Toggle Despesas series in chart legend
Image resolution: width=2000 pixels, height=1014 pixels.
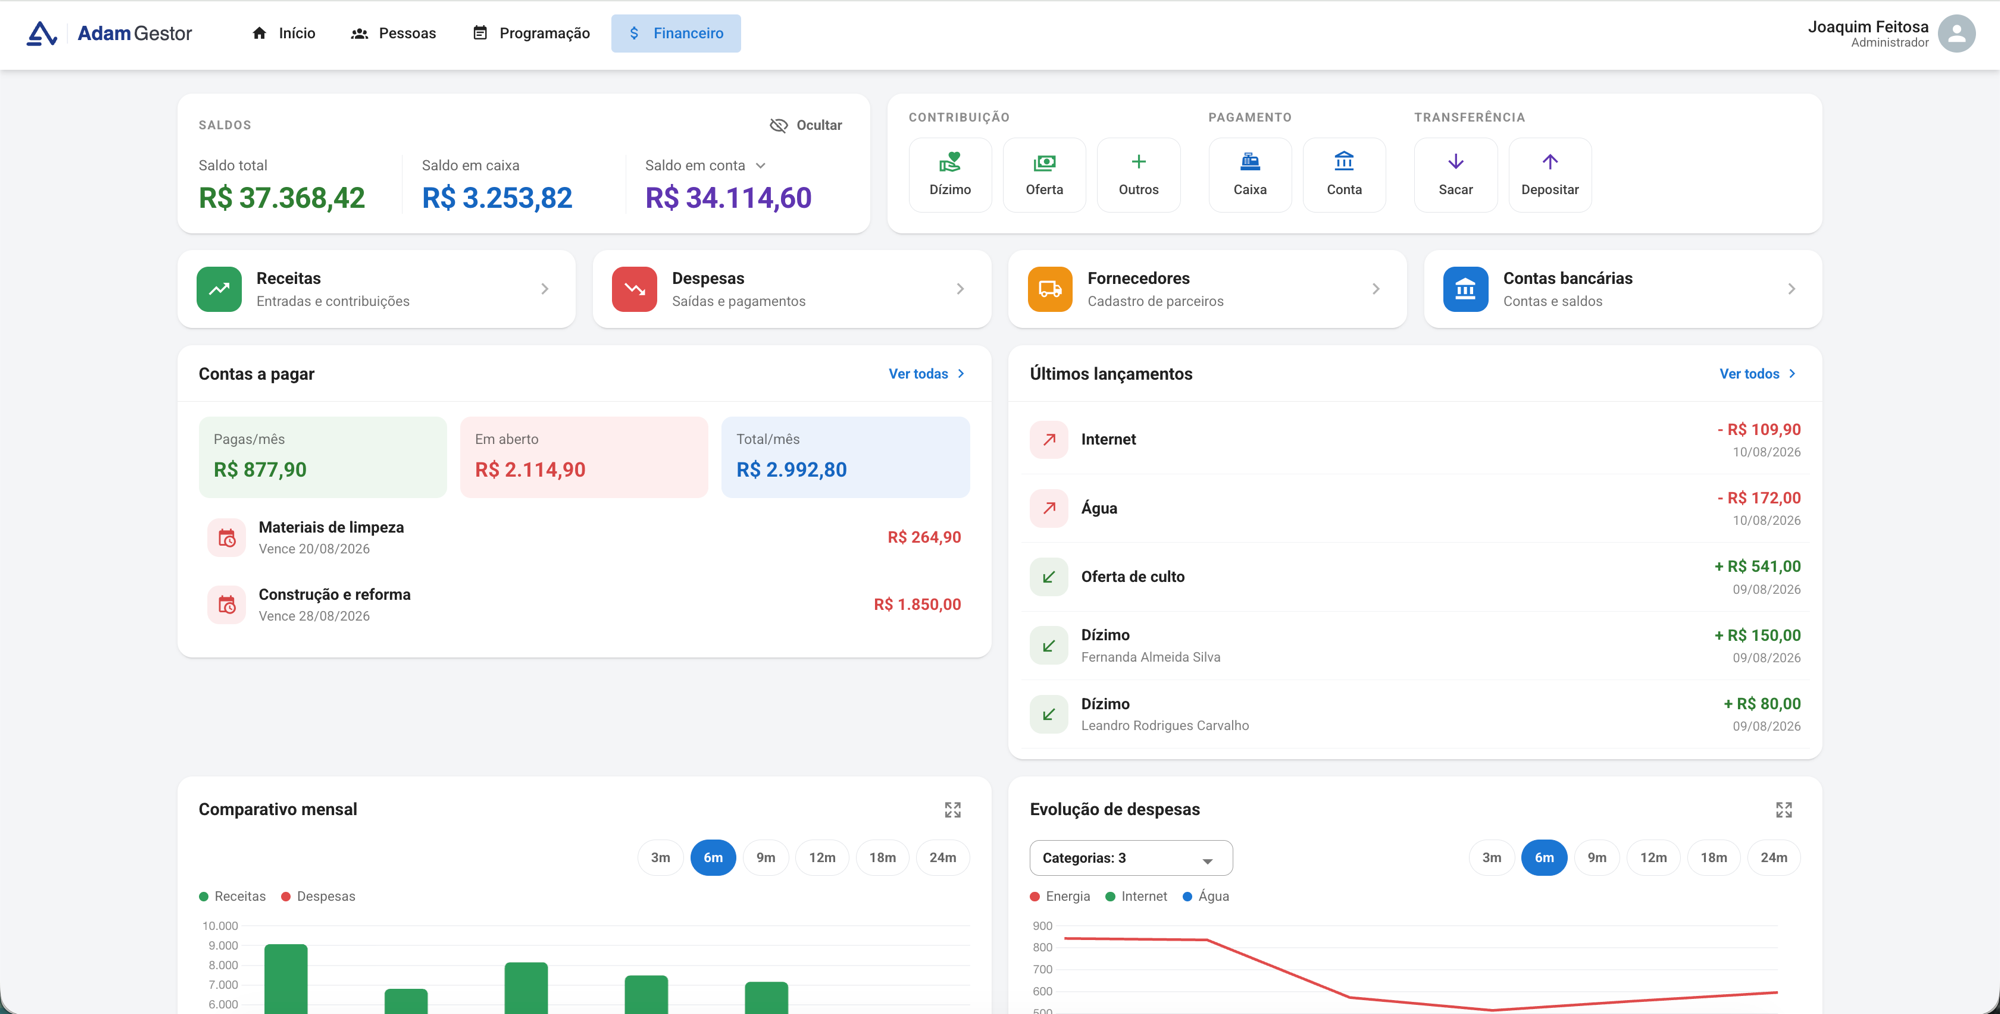[x=318, y=896]
